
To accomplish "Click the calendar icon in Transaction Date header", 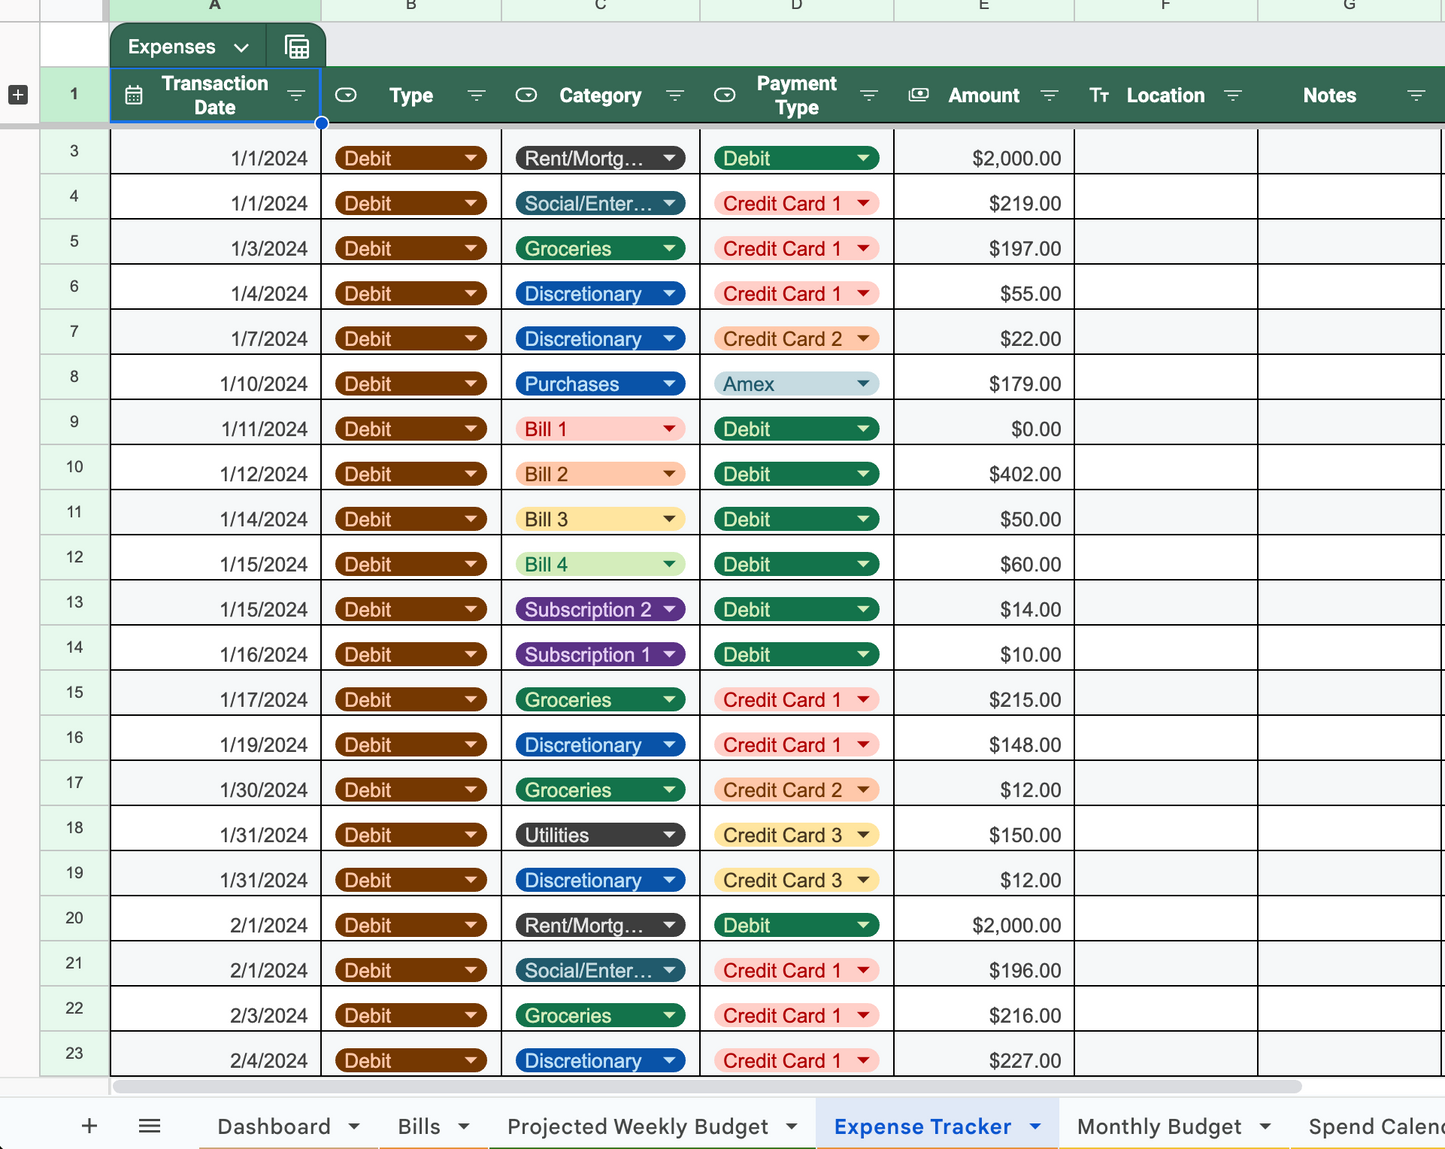I will pos(134,95).
